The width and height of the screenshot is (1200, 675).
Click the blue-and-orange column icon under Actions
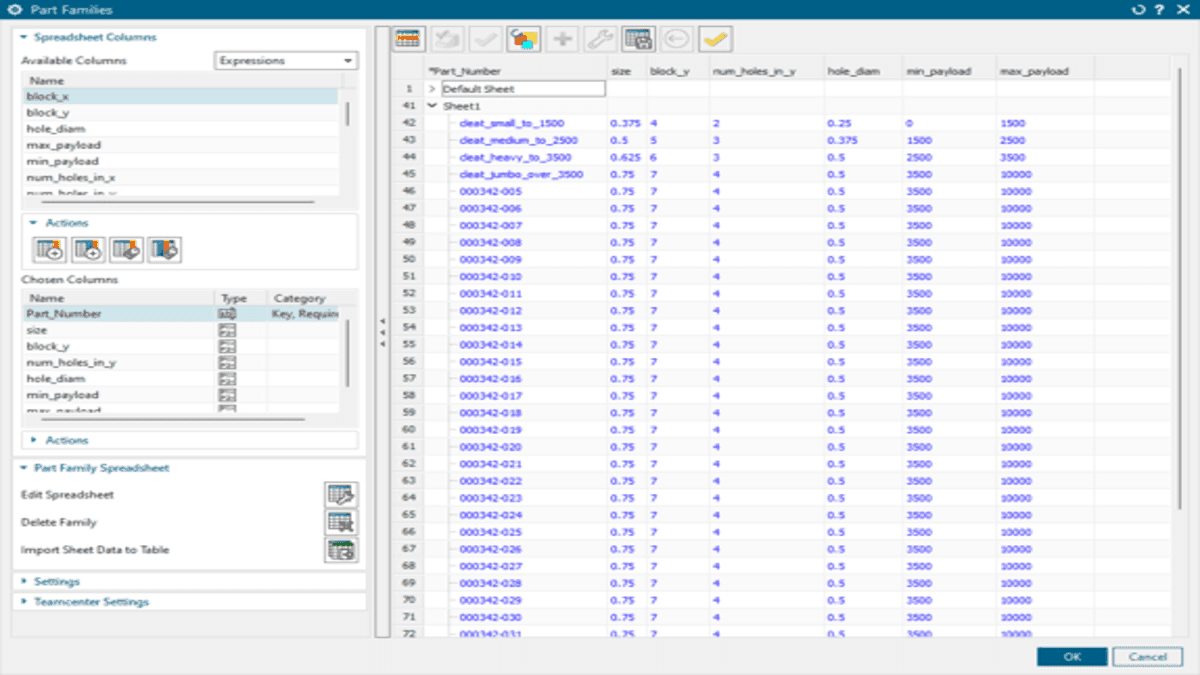(x=165, y=250)
